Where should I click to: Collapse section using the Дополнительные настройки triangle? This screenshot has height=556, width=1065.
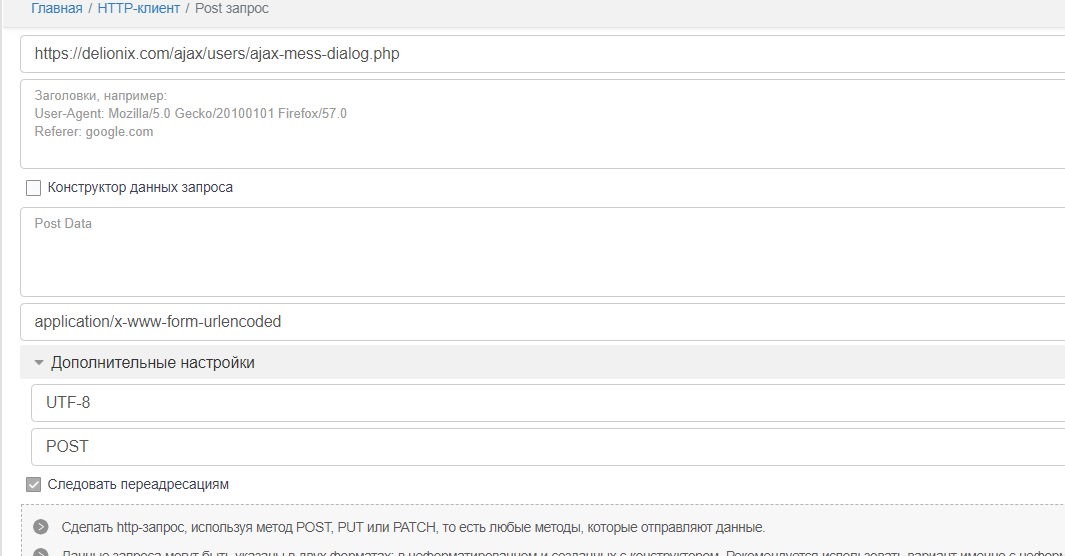tap(39, 363)
